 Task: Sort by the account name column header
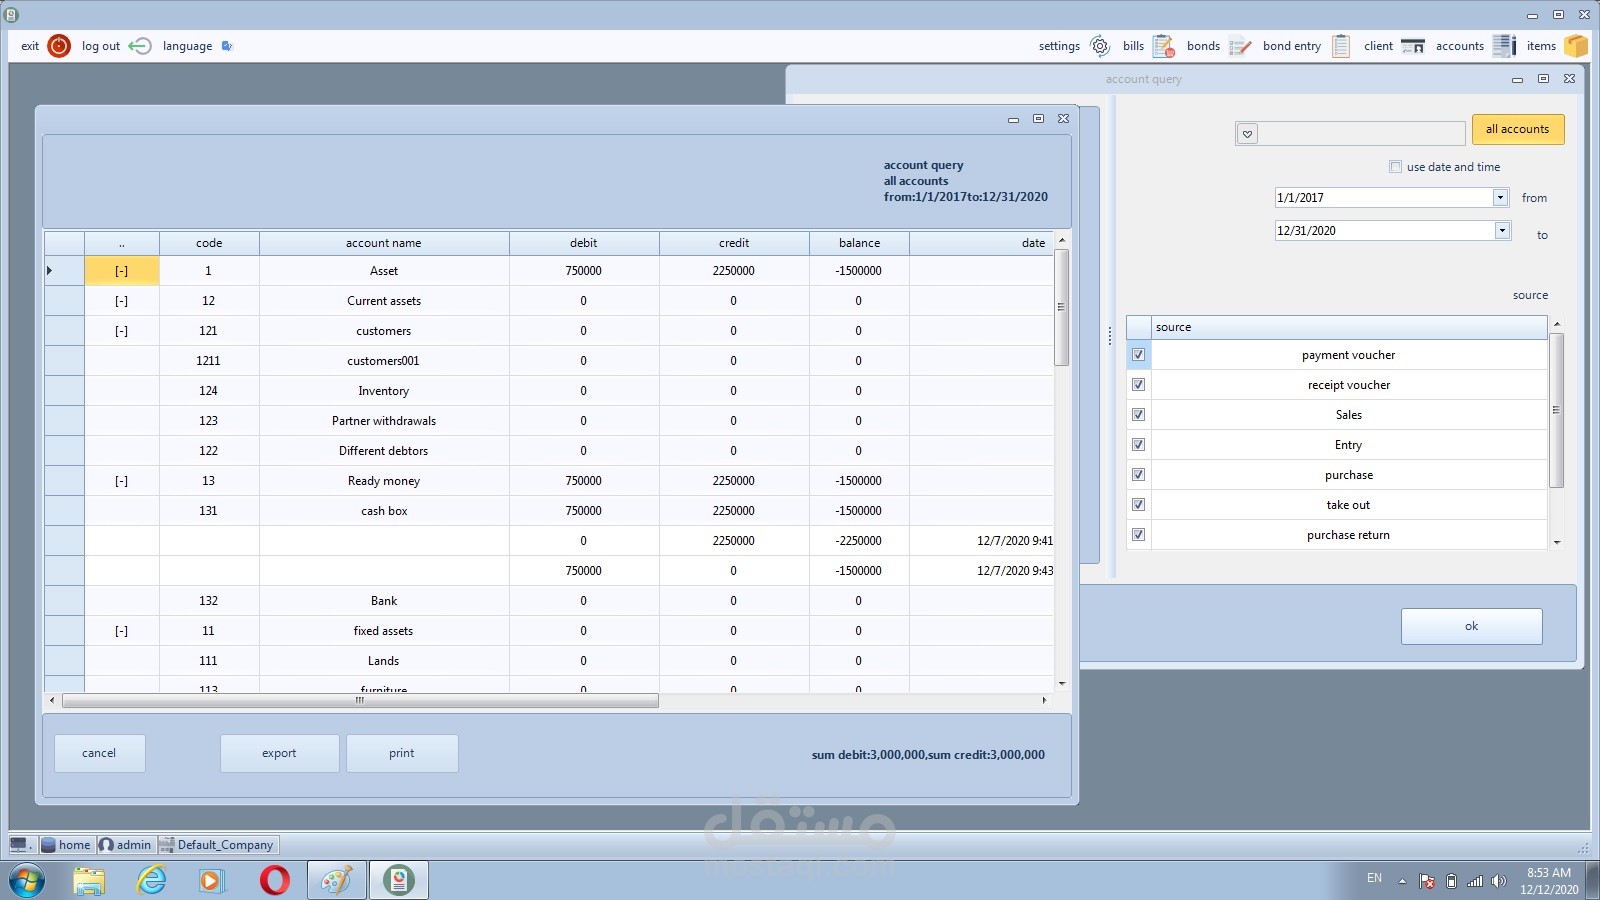point(384,243)
